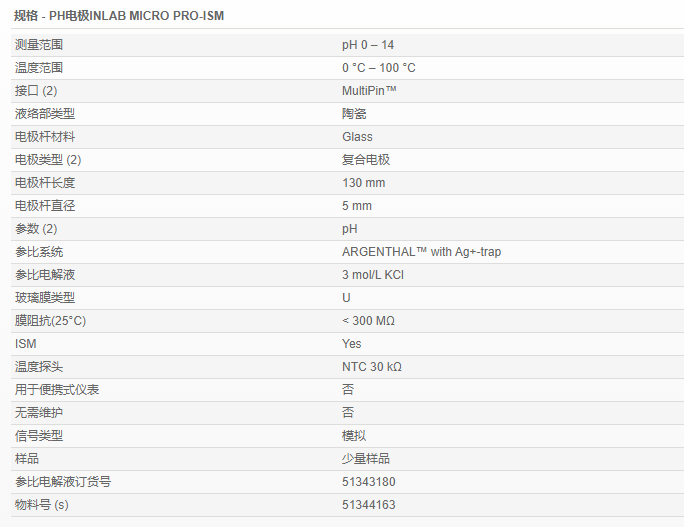Select the ISM row label

(25, 344)
